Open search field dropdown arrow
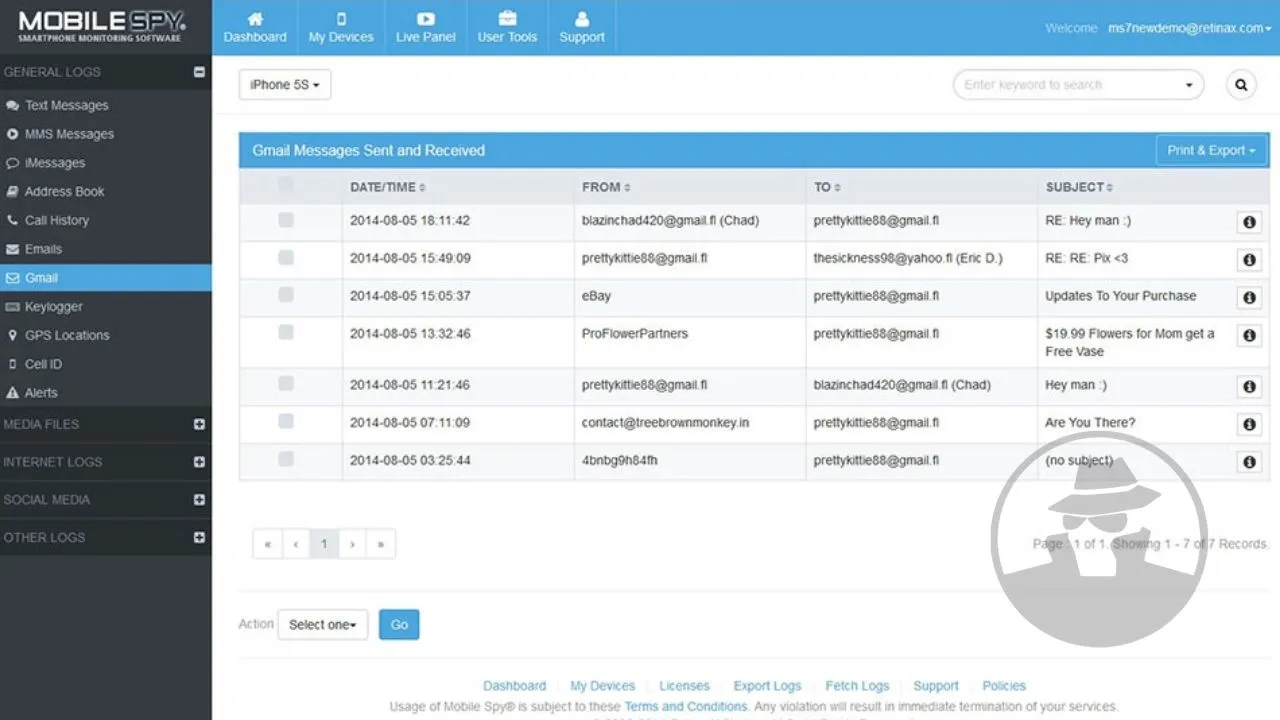 pyautogui.click(x=1189, y=85)
